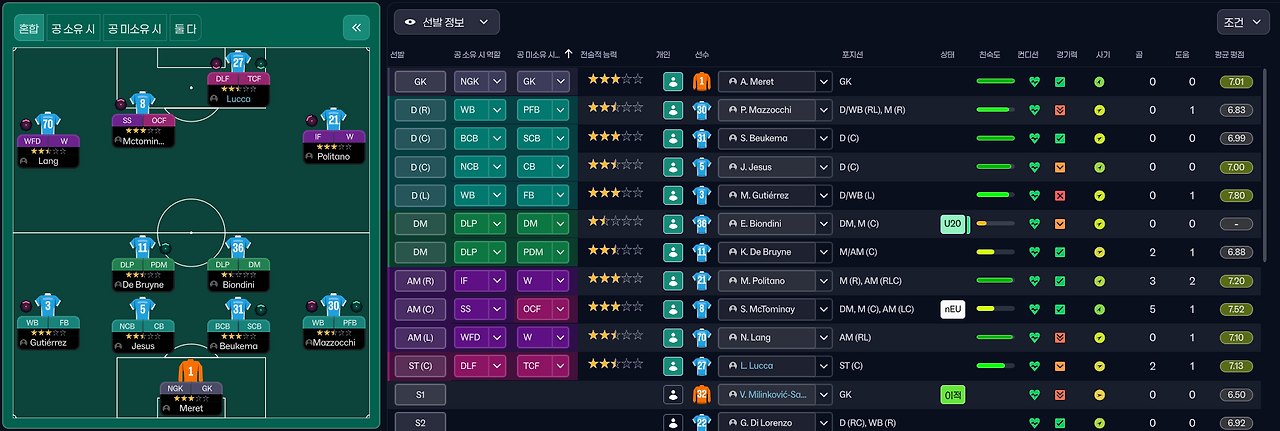Click the D (L) position button

[420, 195]
